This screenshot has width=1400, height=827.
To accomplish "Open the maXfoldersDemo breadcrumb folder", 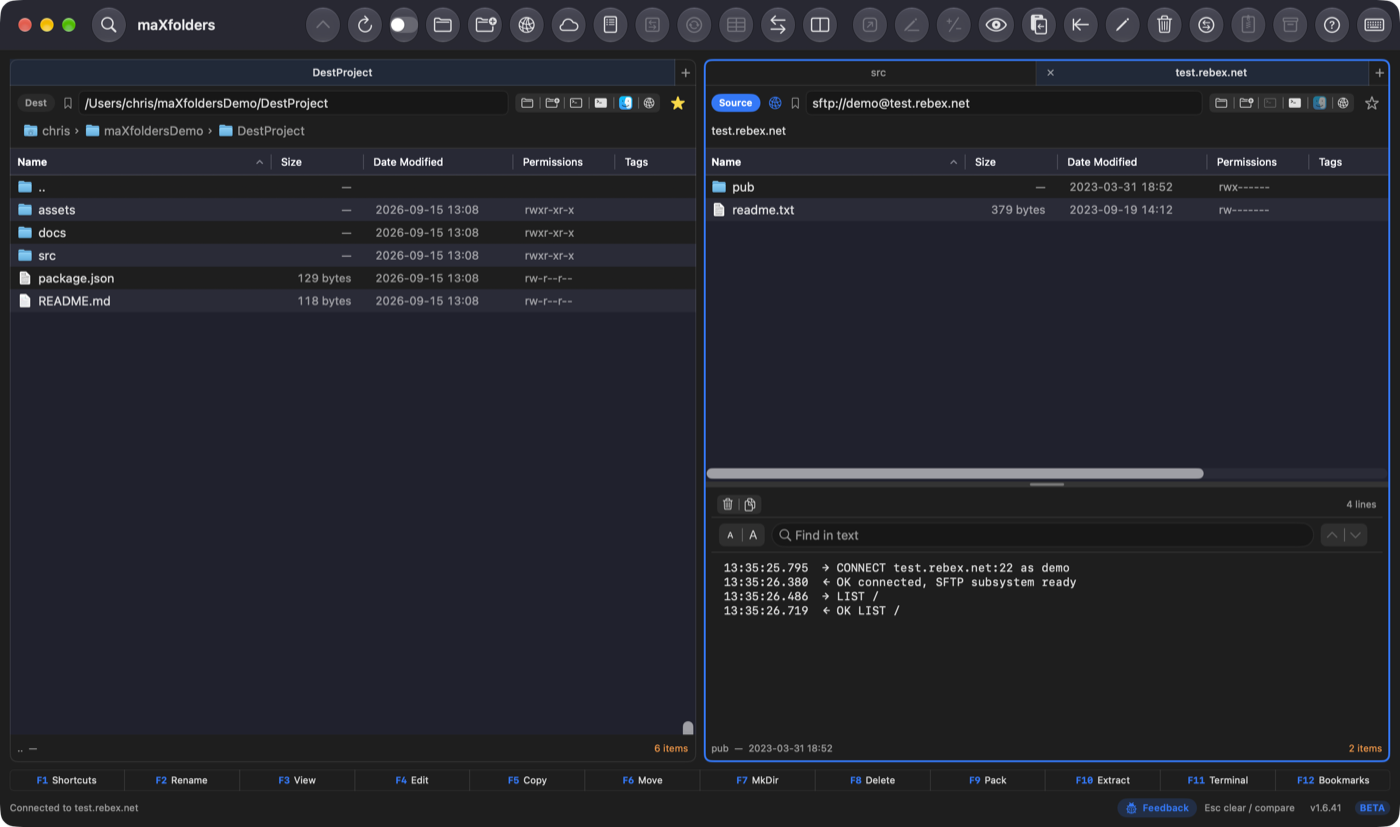I will tap(144, 131).
